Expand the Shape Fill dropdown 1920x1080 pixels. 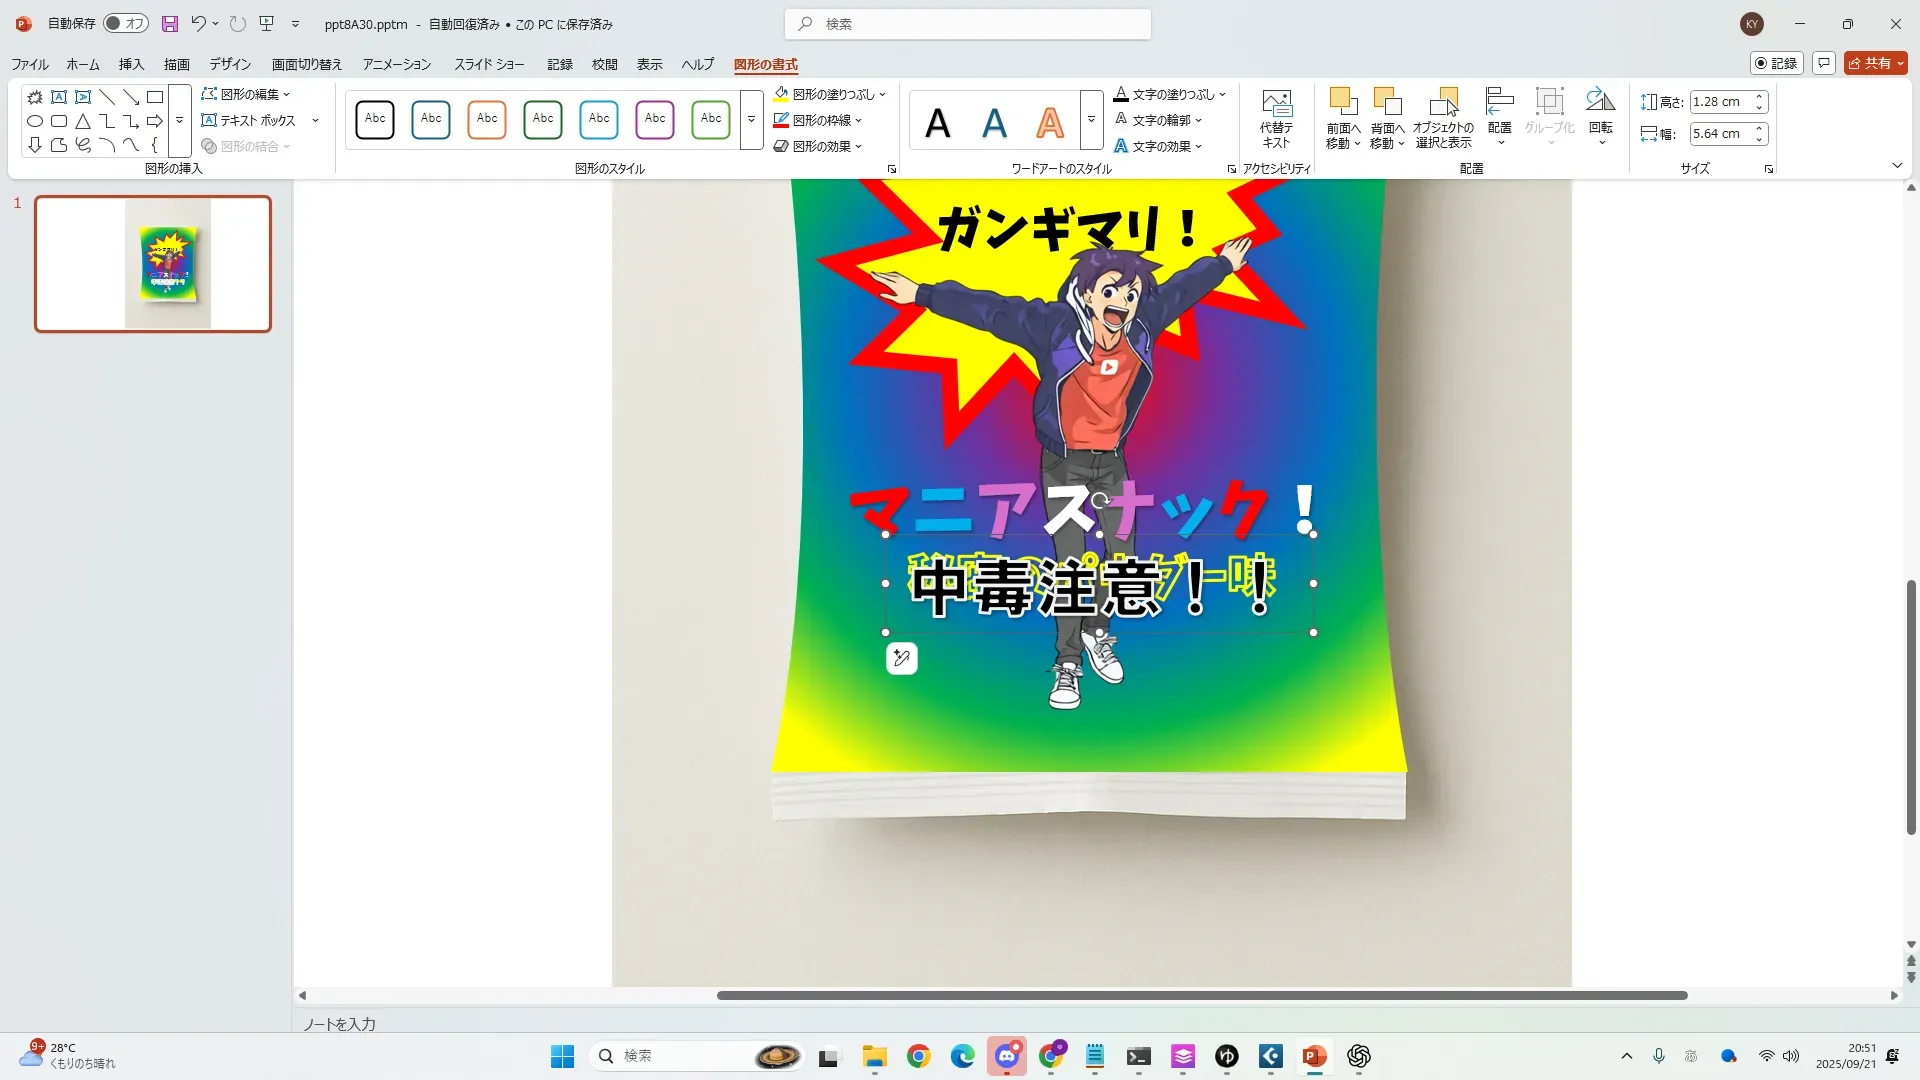click(x=882, y=94)
